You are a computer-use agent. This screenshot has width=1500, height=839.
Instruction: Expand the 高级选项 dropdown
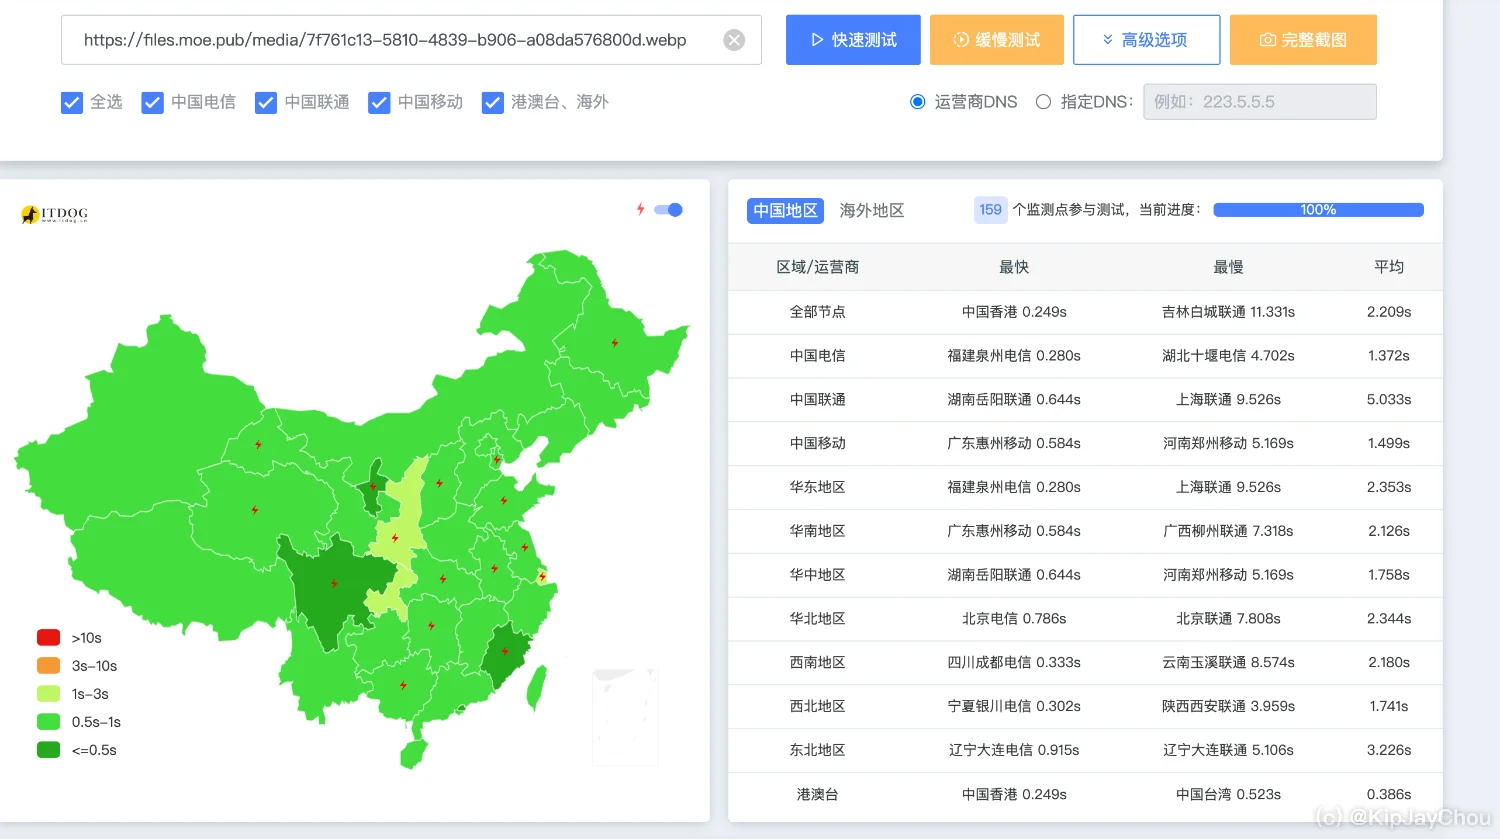1146,40
